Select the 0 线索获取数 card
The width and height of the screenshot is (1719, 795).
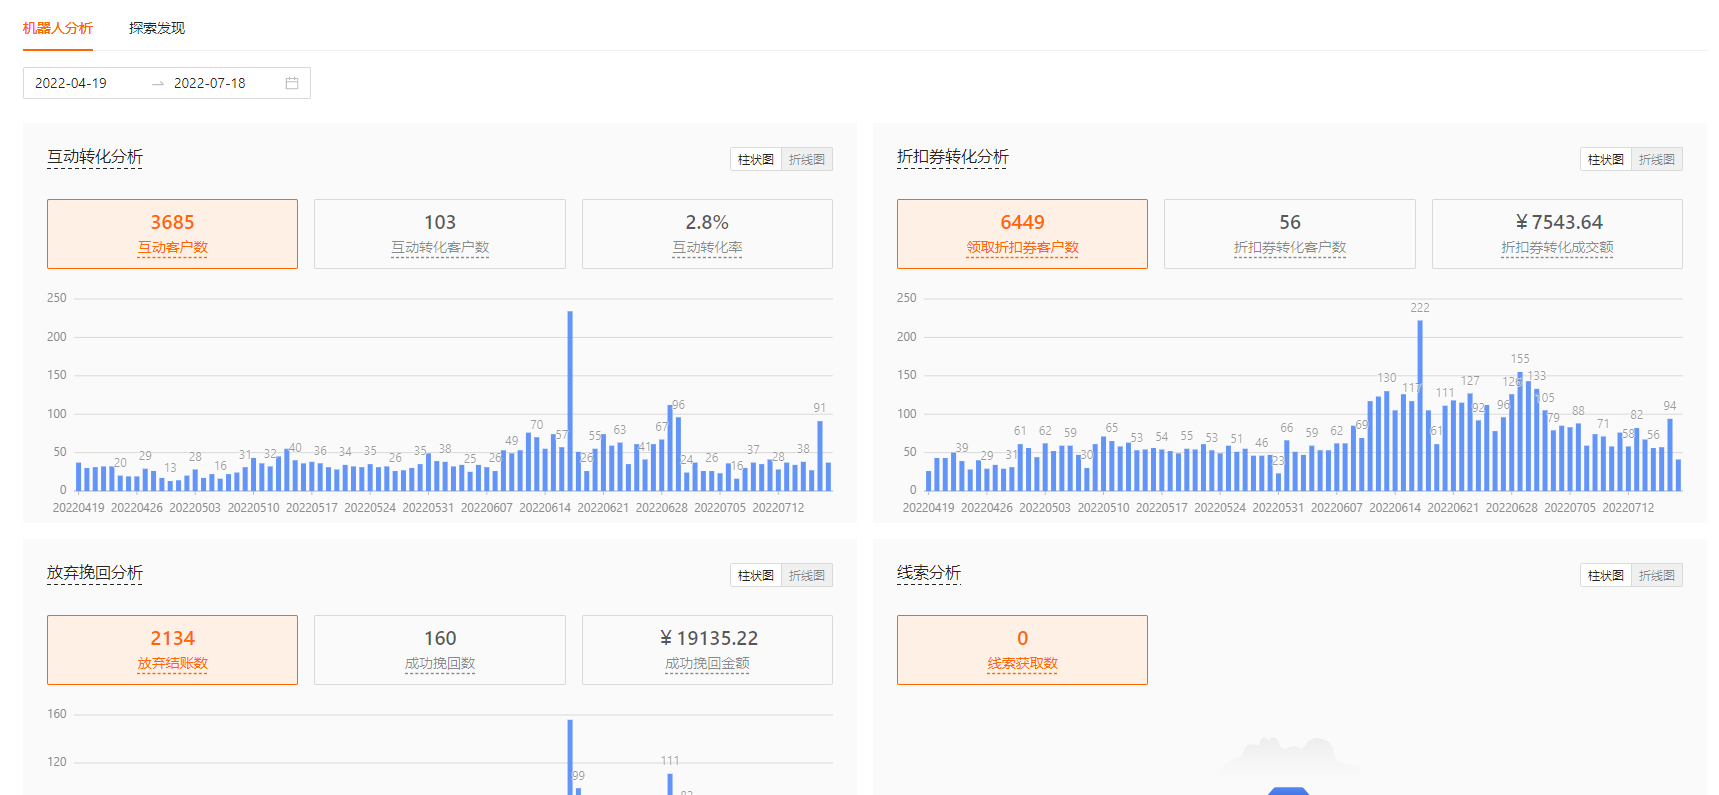click(x=1022, y=650)
